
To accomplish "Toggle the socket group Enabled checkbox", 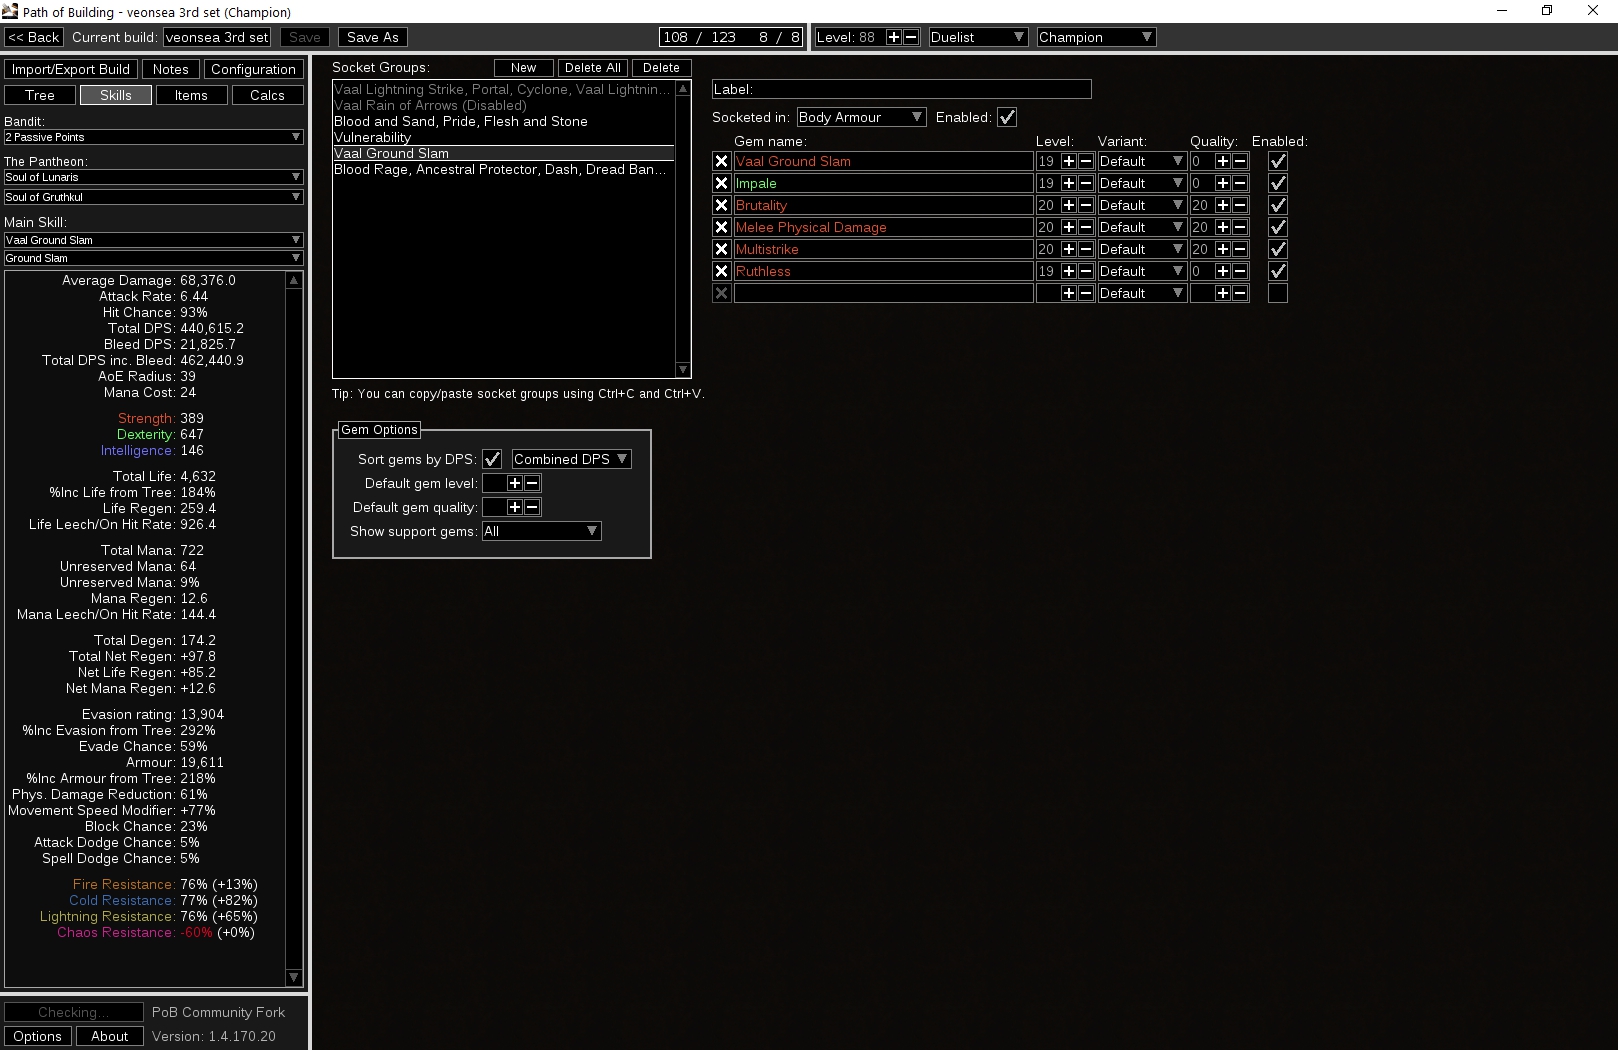I will click(x=1007, y=116).
